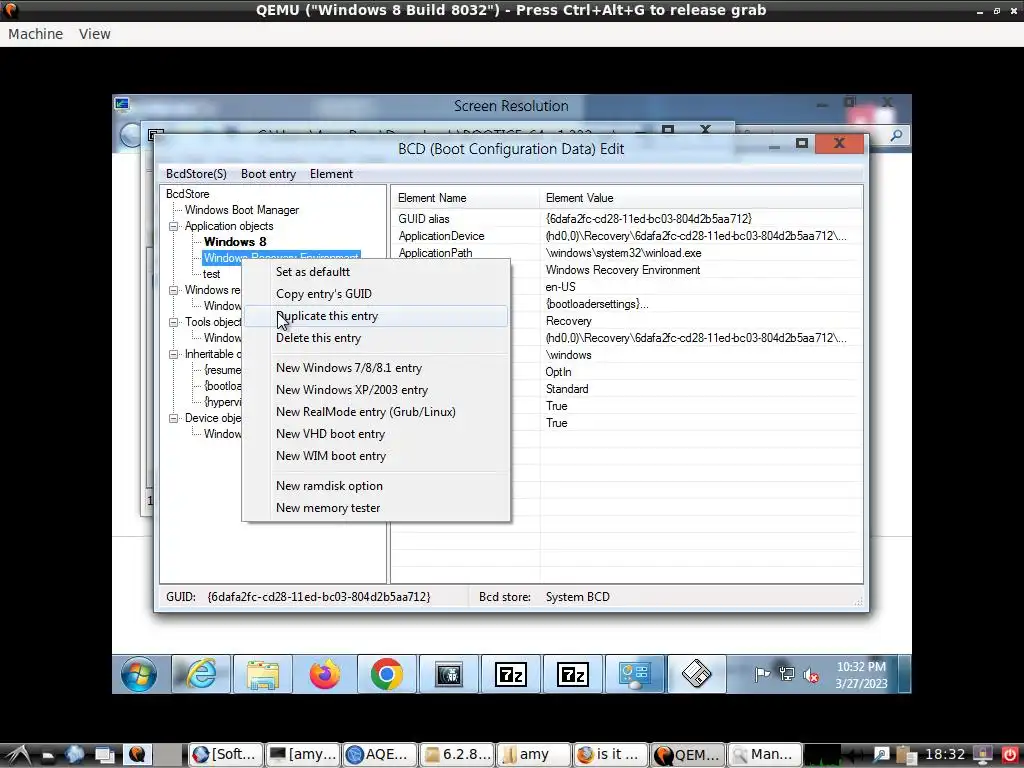Click the {bootloadersettings}... value
1024x768 pixels.
(x=597, y=304)
